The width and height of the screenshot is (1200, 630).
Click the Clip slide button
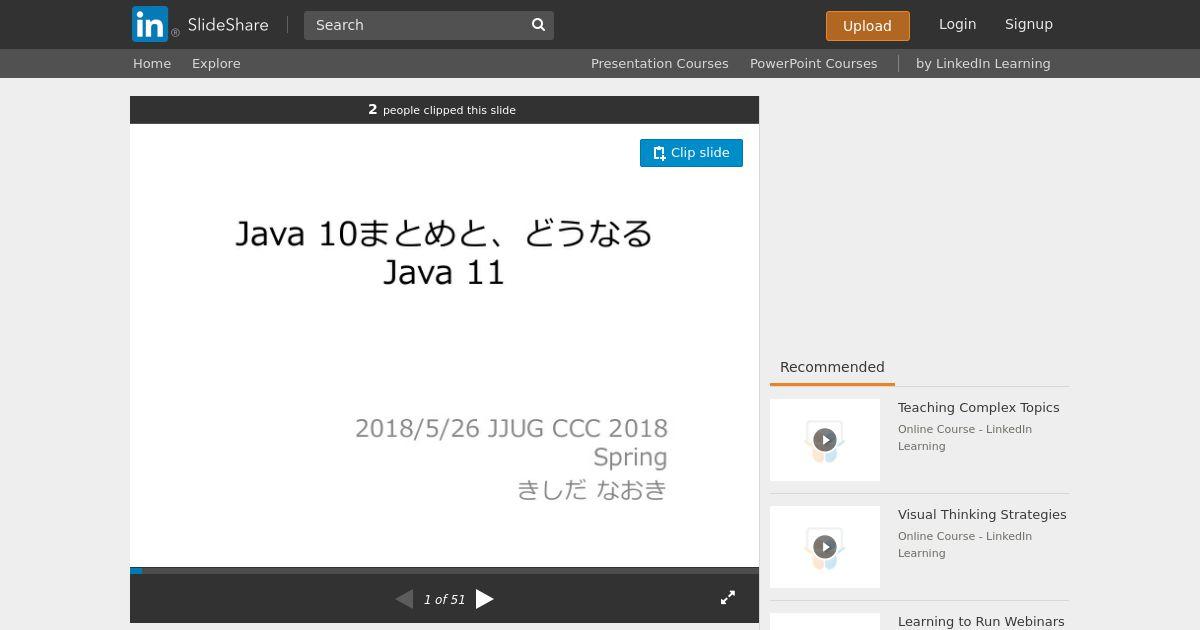click(691, 153)
